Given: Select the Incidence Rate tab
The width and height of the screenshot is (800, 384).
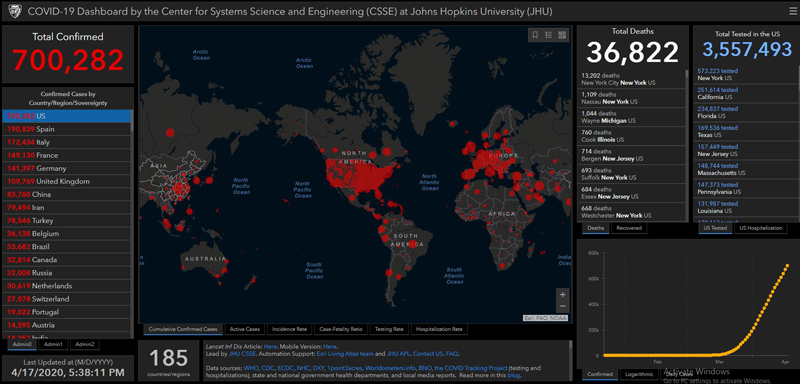Looking at the screenshot, I should [x=289, y=329].
